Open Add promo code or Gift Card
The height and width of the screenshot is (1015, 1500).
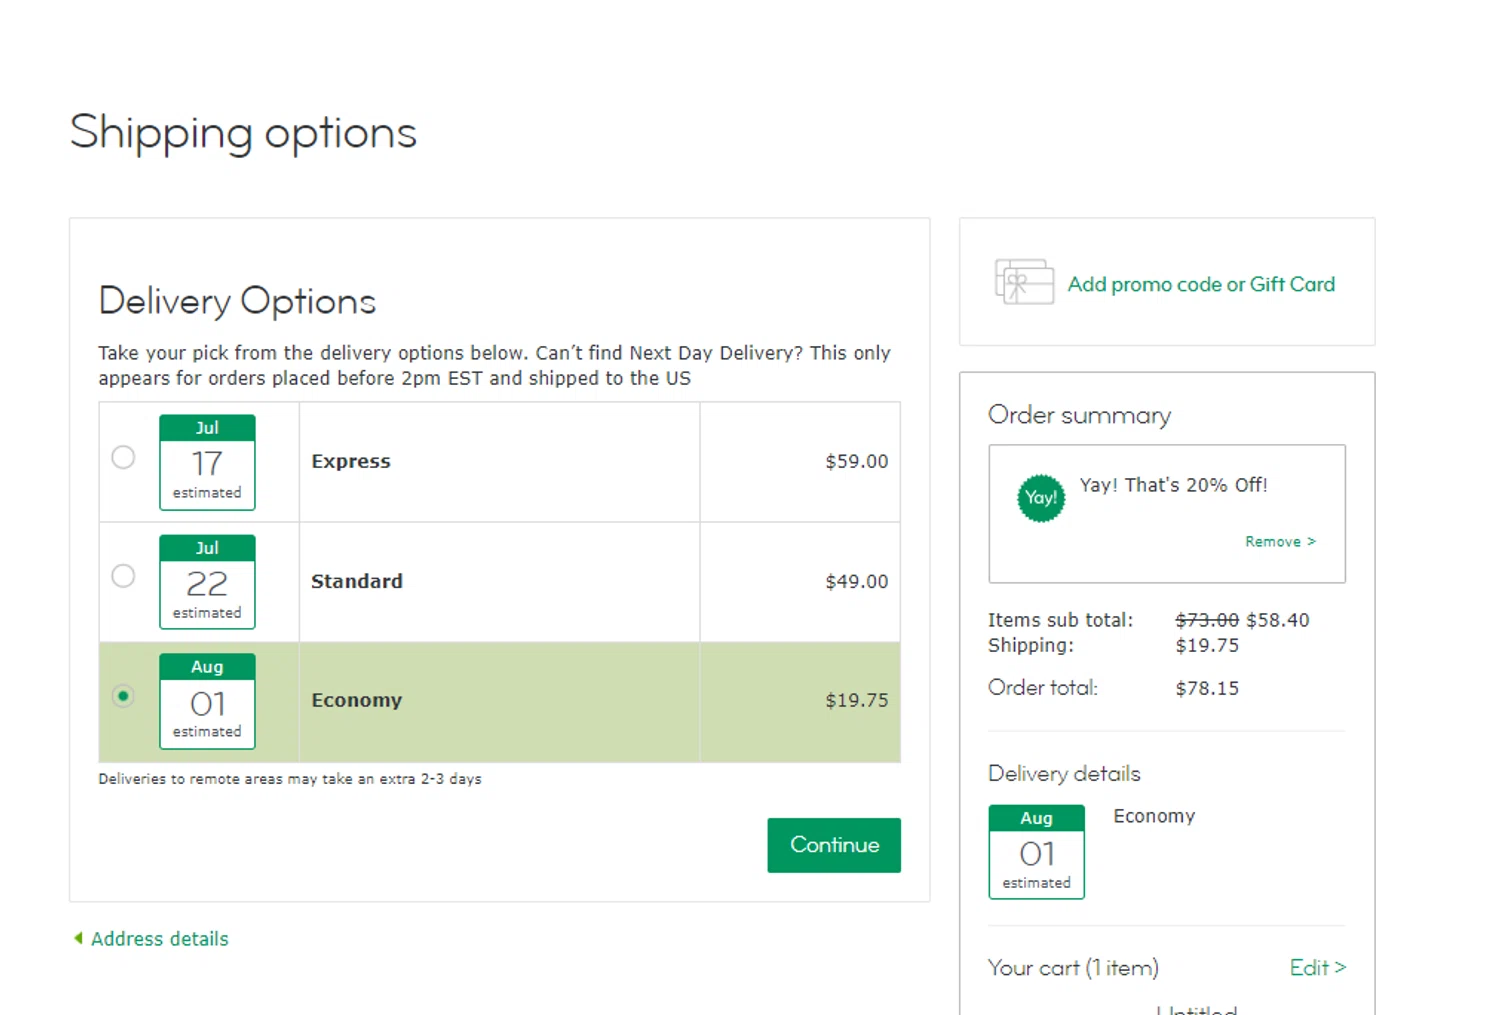[x=1200, y=285]
